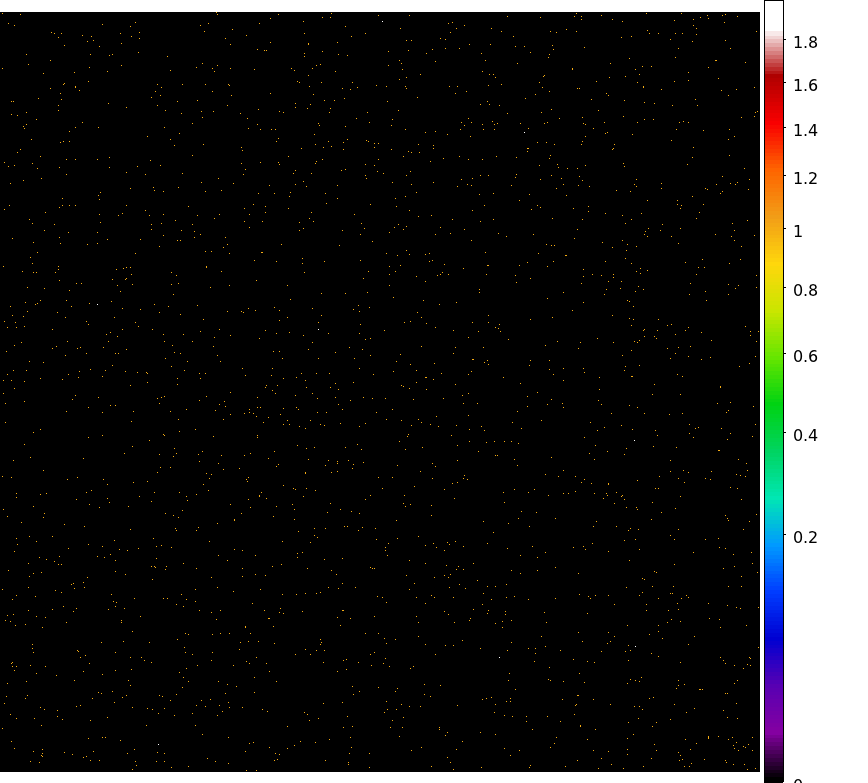Click the orange colorbar band at 1.2

pyautogui.click(x=774, y=178)
